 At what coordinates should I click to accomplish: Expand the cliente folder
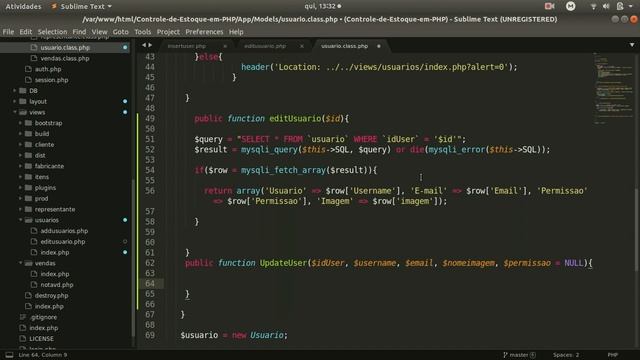point(20,144)
